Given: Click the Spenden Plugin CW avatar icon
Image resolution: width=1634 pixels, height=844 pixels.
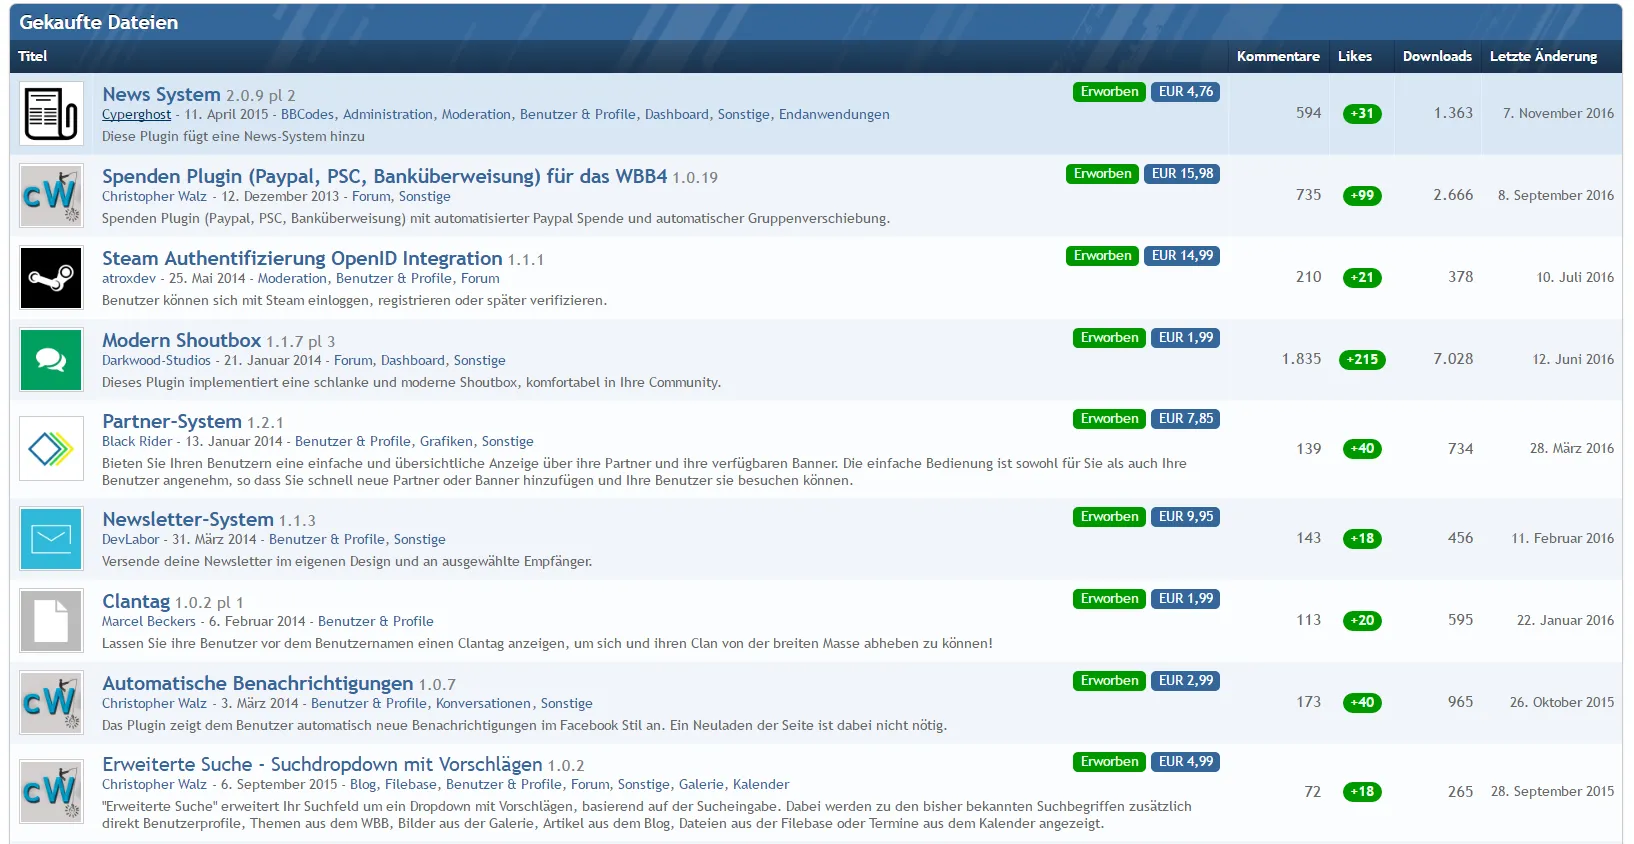Looking at the screenshot, I should 51,196.
